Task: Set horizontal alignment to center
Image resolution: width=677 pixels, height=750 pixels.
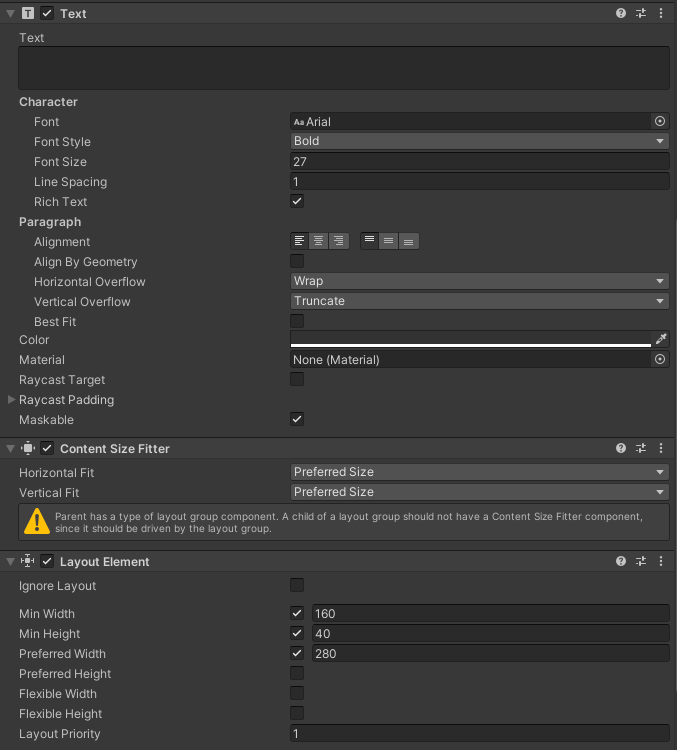Action: tap(319, 241)
